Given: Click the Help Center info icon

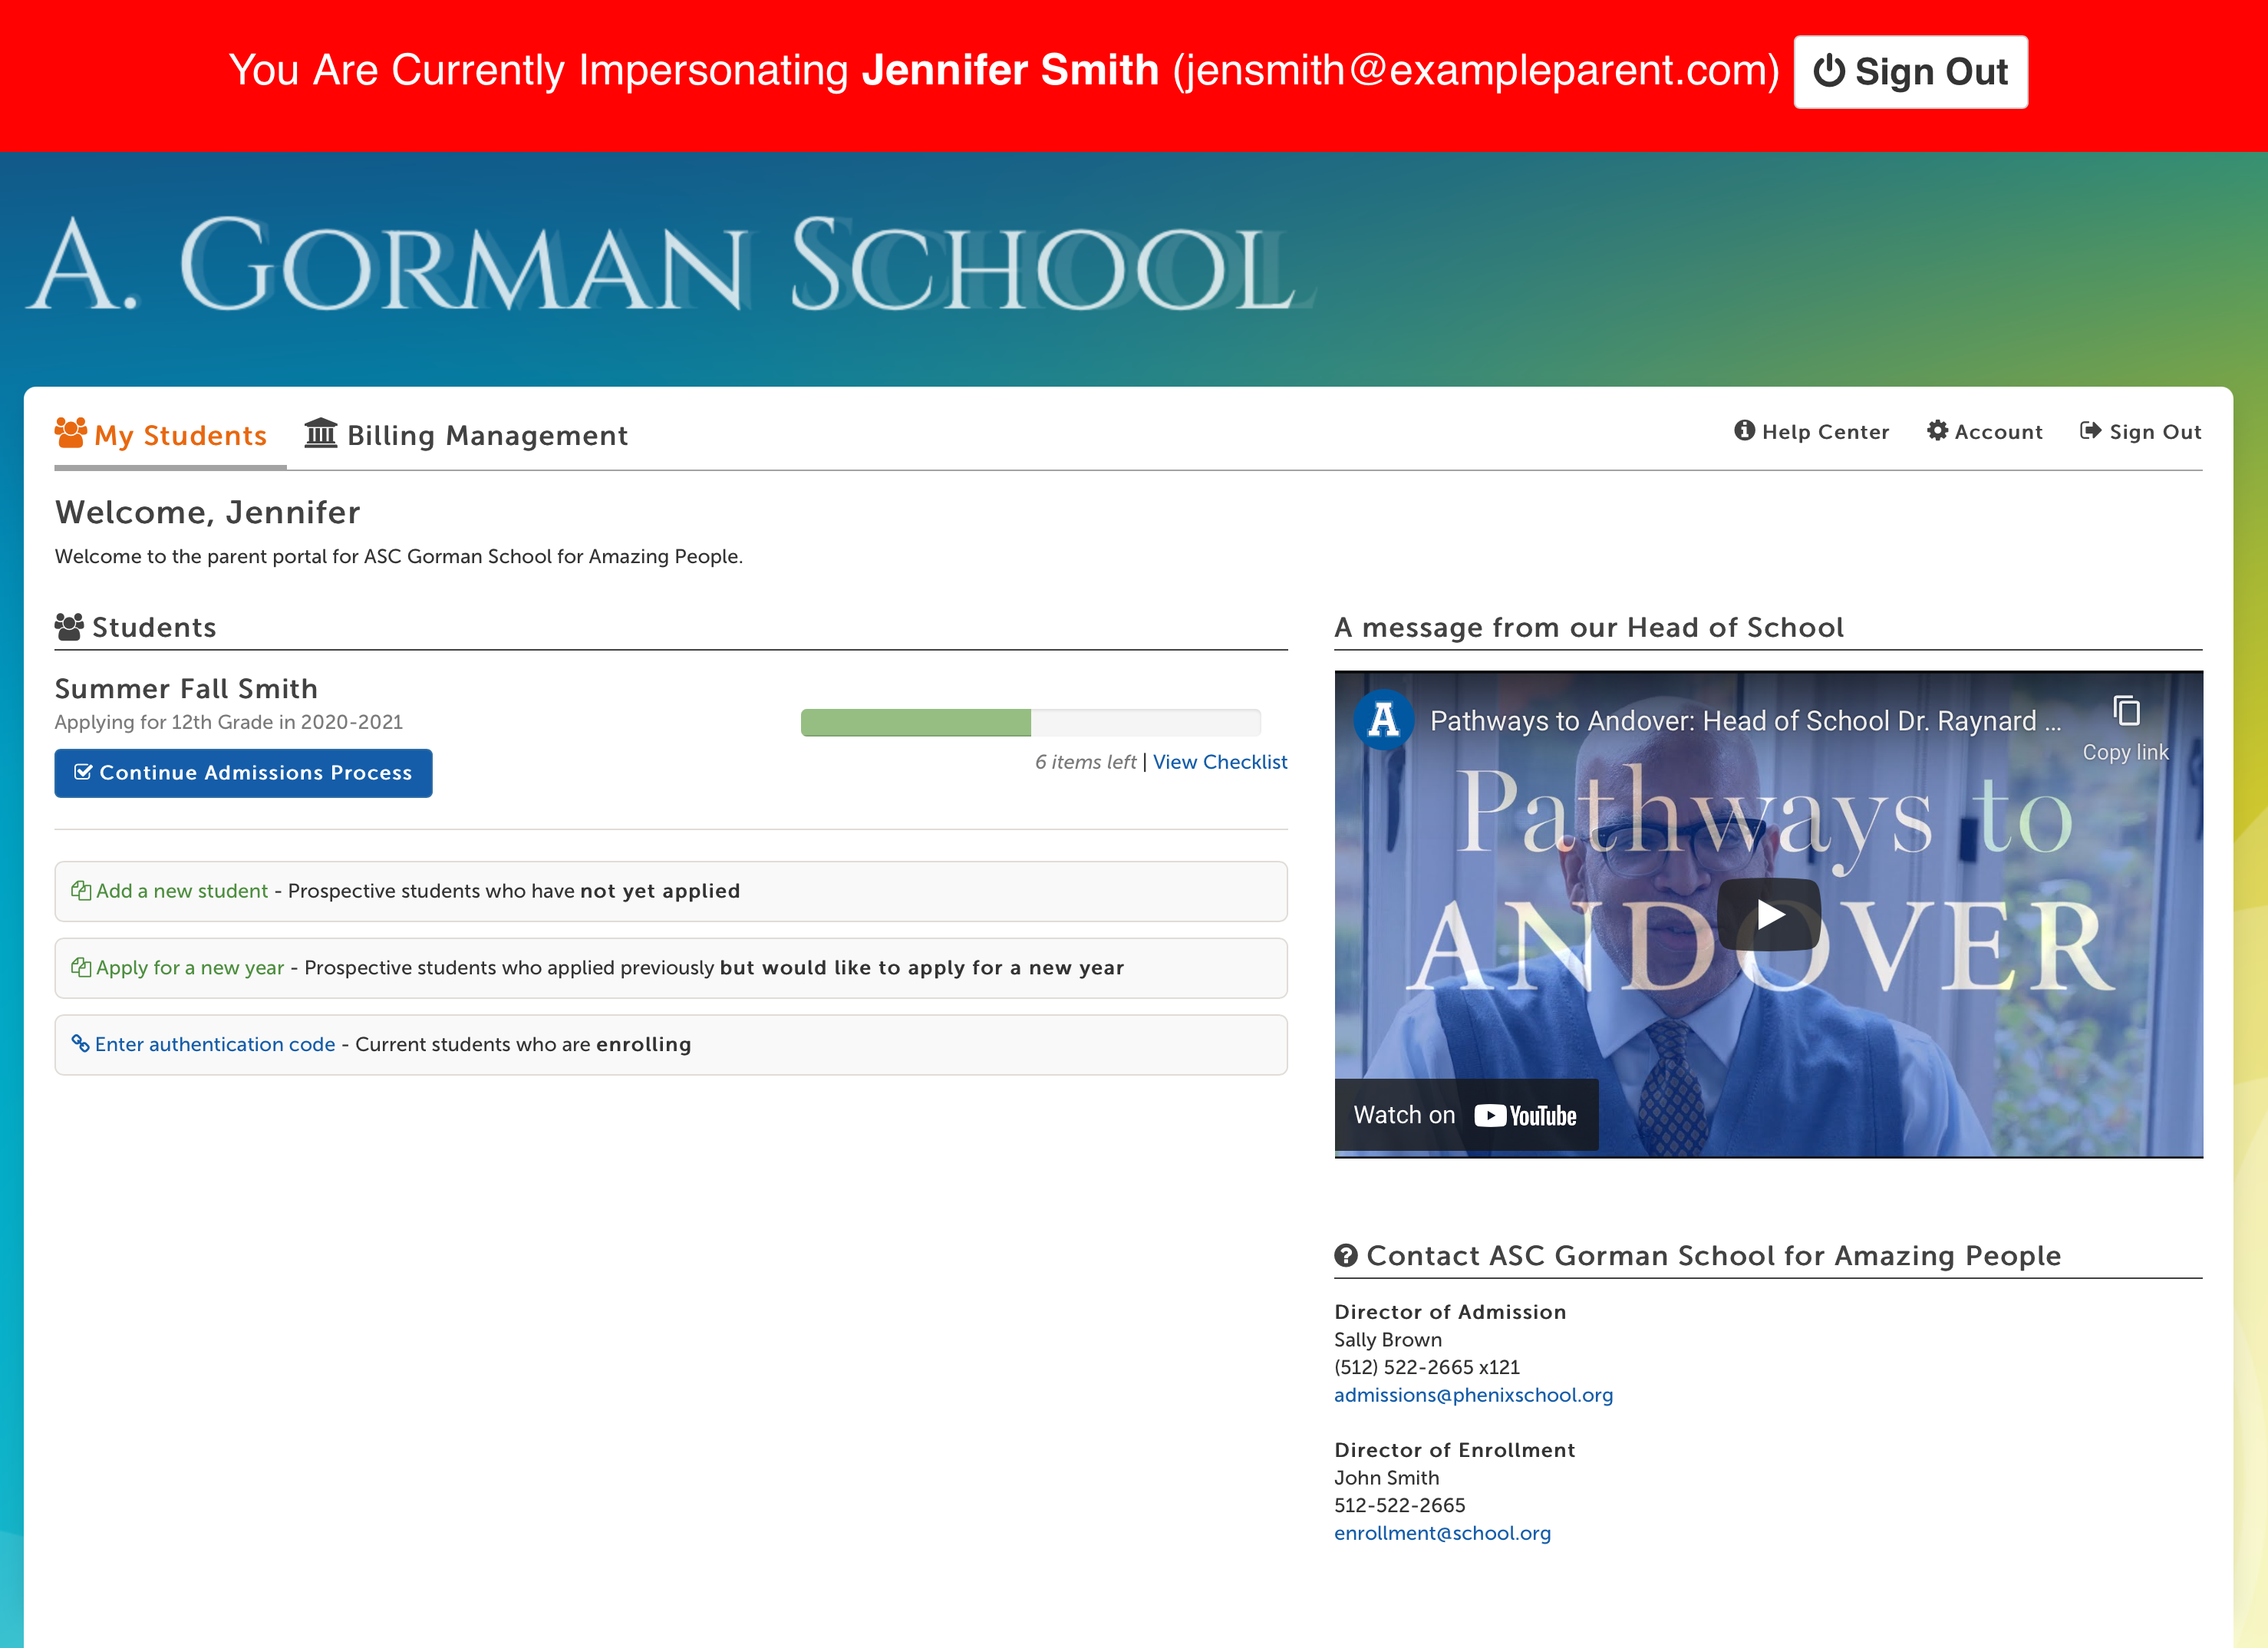Looking at the screenshot, I should pyautogui.click(x=1744, y=431).
